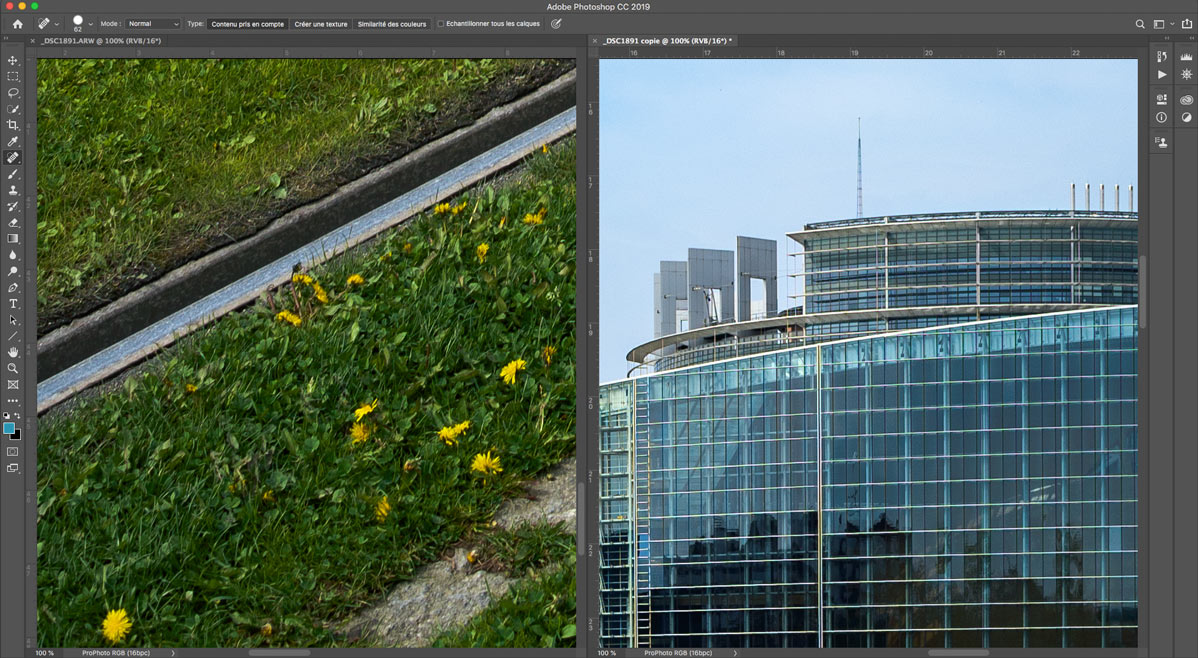Toggle Quick Mask mode
The height and width of the screenshot is (658, 1198).
click(x=13, y=451)
